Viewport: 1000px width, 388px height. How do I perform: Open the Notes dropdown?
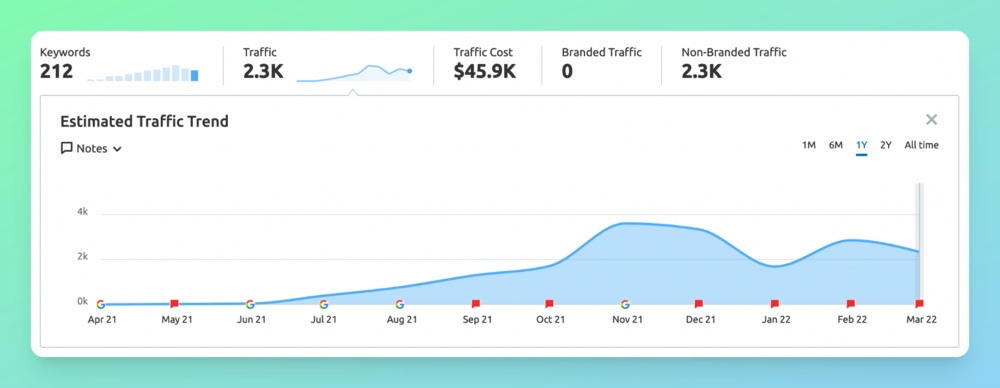click(x=91, y=149)
